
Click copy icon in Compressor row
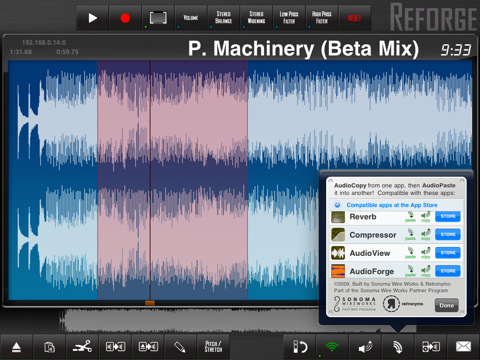click(x=426, y=235)
